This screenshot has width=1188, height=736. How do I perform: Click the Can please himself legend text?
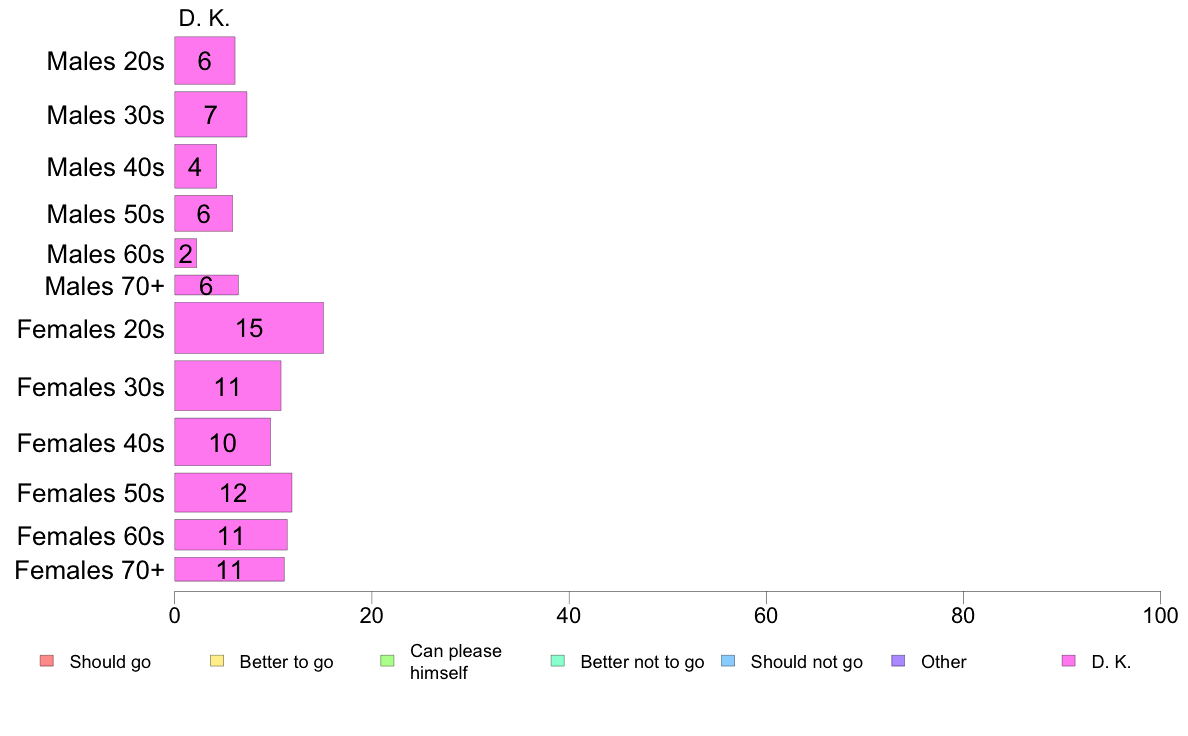tap(455, 662)
